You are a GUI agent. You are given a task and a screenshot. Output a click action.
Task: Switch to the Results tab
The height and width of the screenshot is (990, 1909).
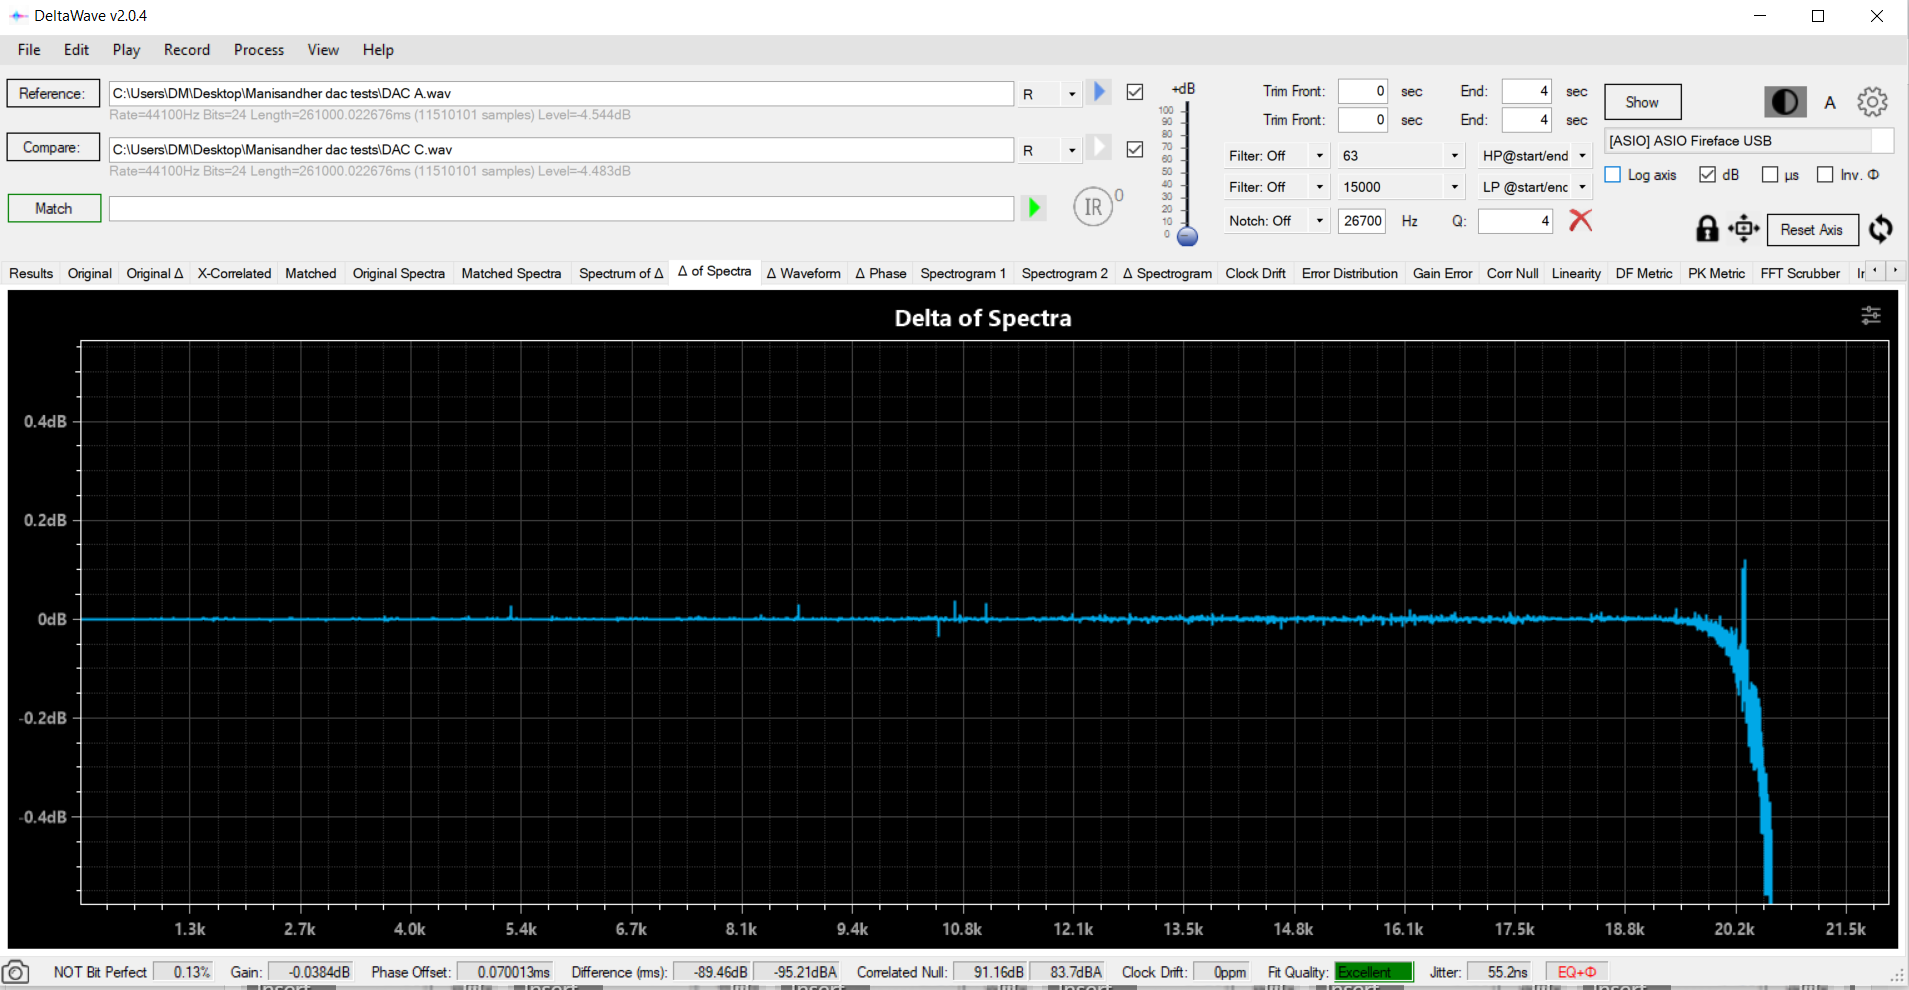[x=31, y=273]
